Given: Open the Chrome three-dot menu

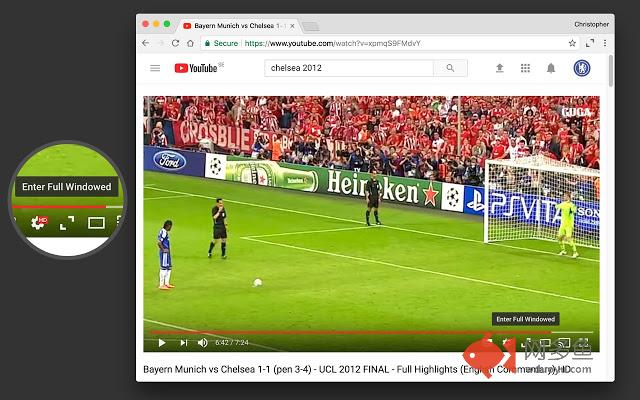Looking at the screenshot, I should pos(605,43).
